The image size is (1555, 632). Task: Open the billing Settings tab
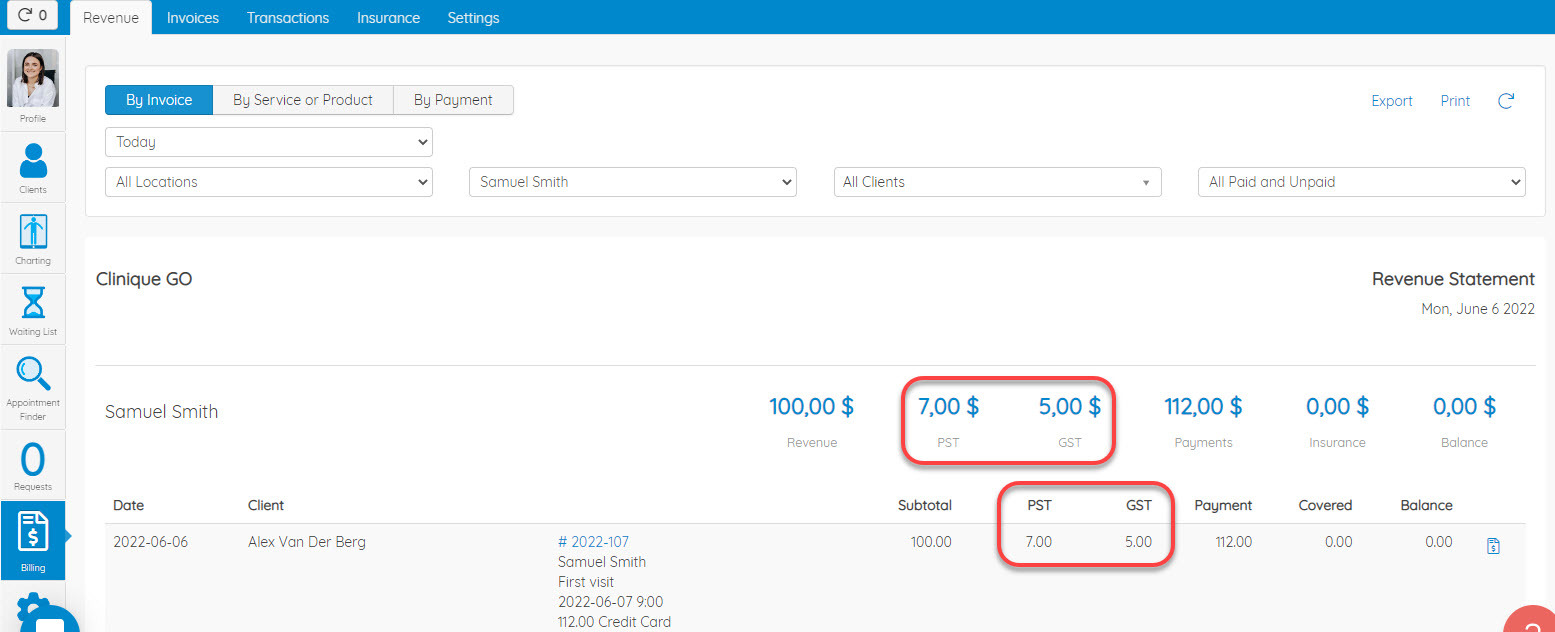pyautogui.click(x=473, y=18)
